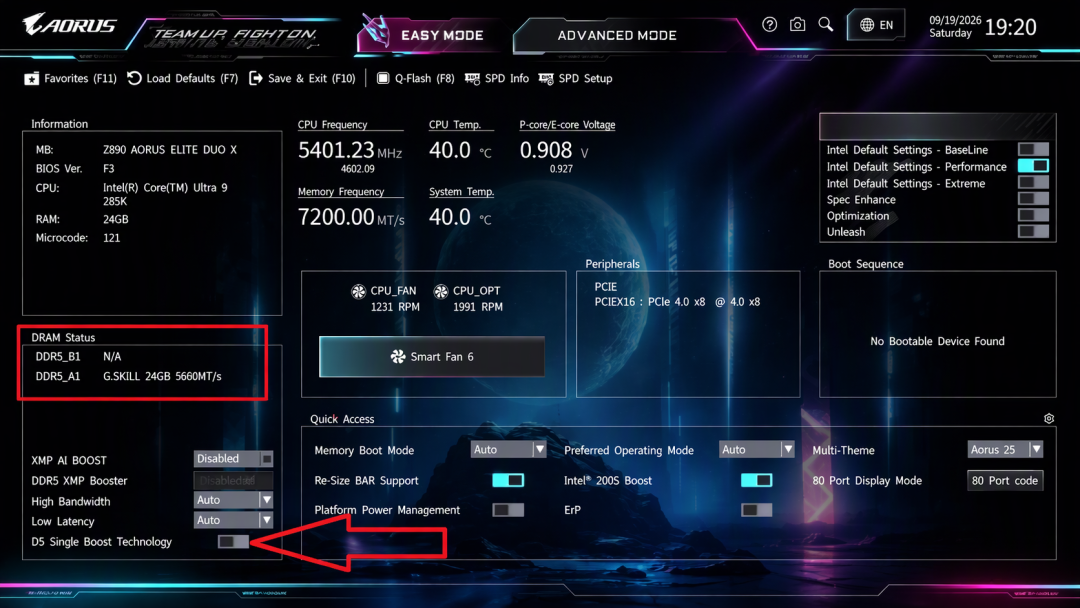Click the CPU_OPT fan icon
This screenshot has height=608, width=1080.
click(x=441, y=291)
